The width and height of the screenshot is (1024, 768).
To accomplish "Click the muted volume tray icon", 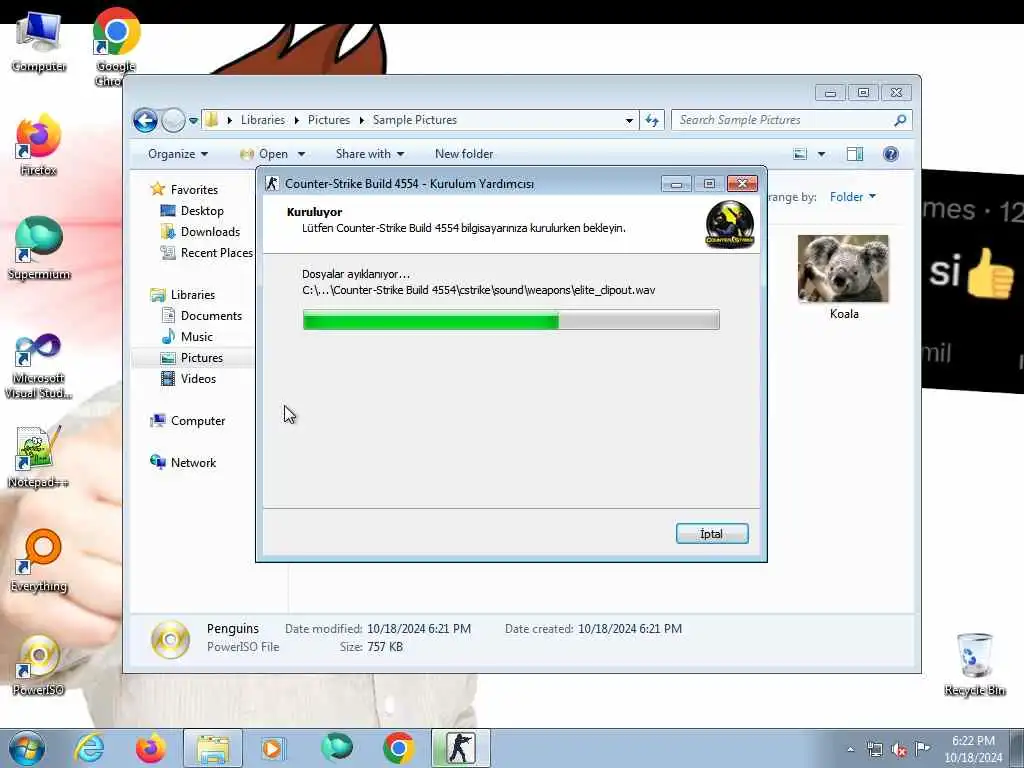I will [x=899, y=750].
